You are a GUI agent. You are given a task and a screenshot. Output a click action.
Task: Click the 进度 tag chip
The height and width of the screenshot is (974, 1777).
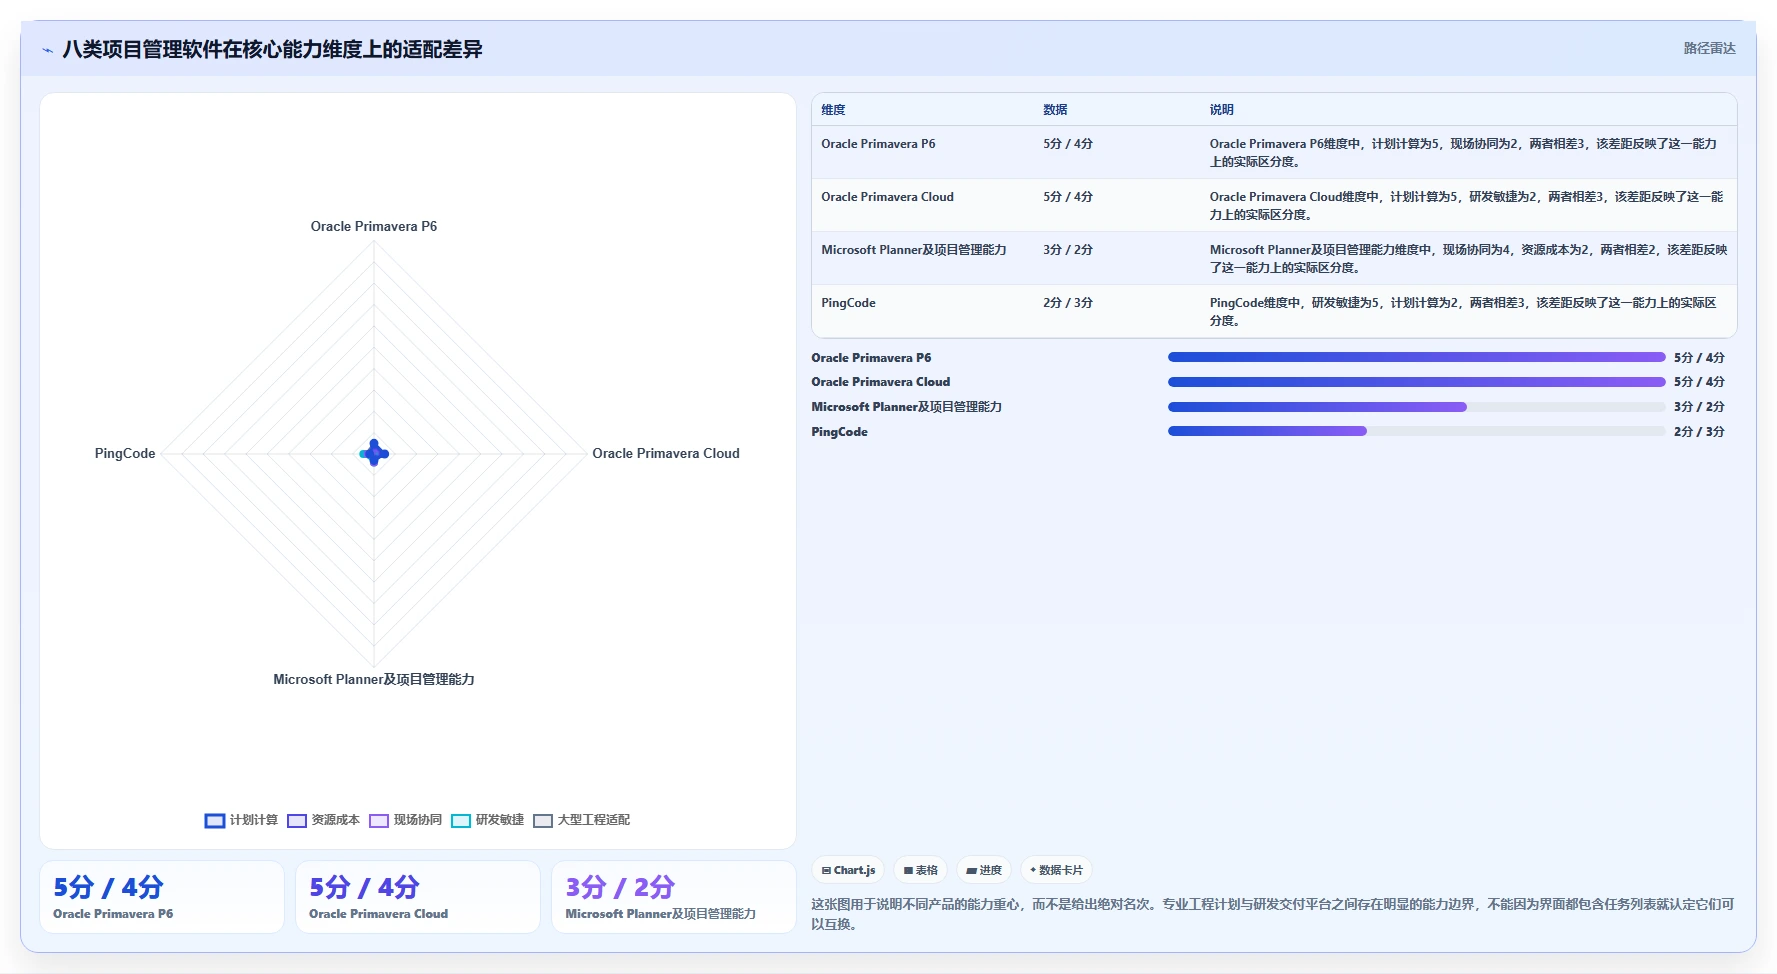984,870
